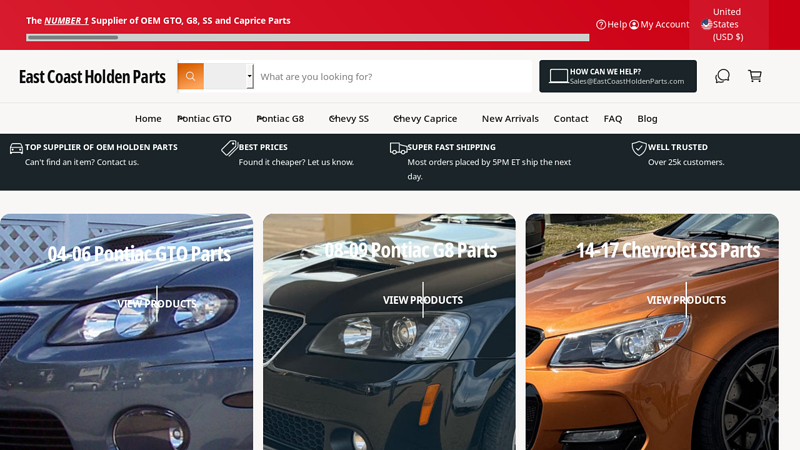Open the chat bubble icon

pos(722,76)
